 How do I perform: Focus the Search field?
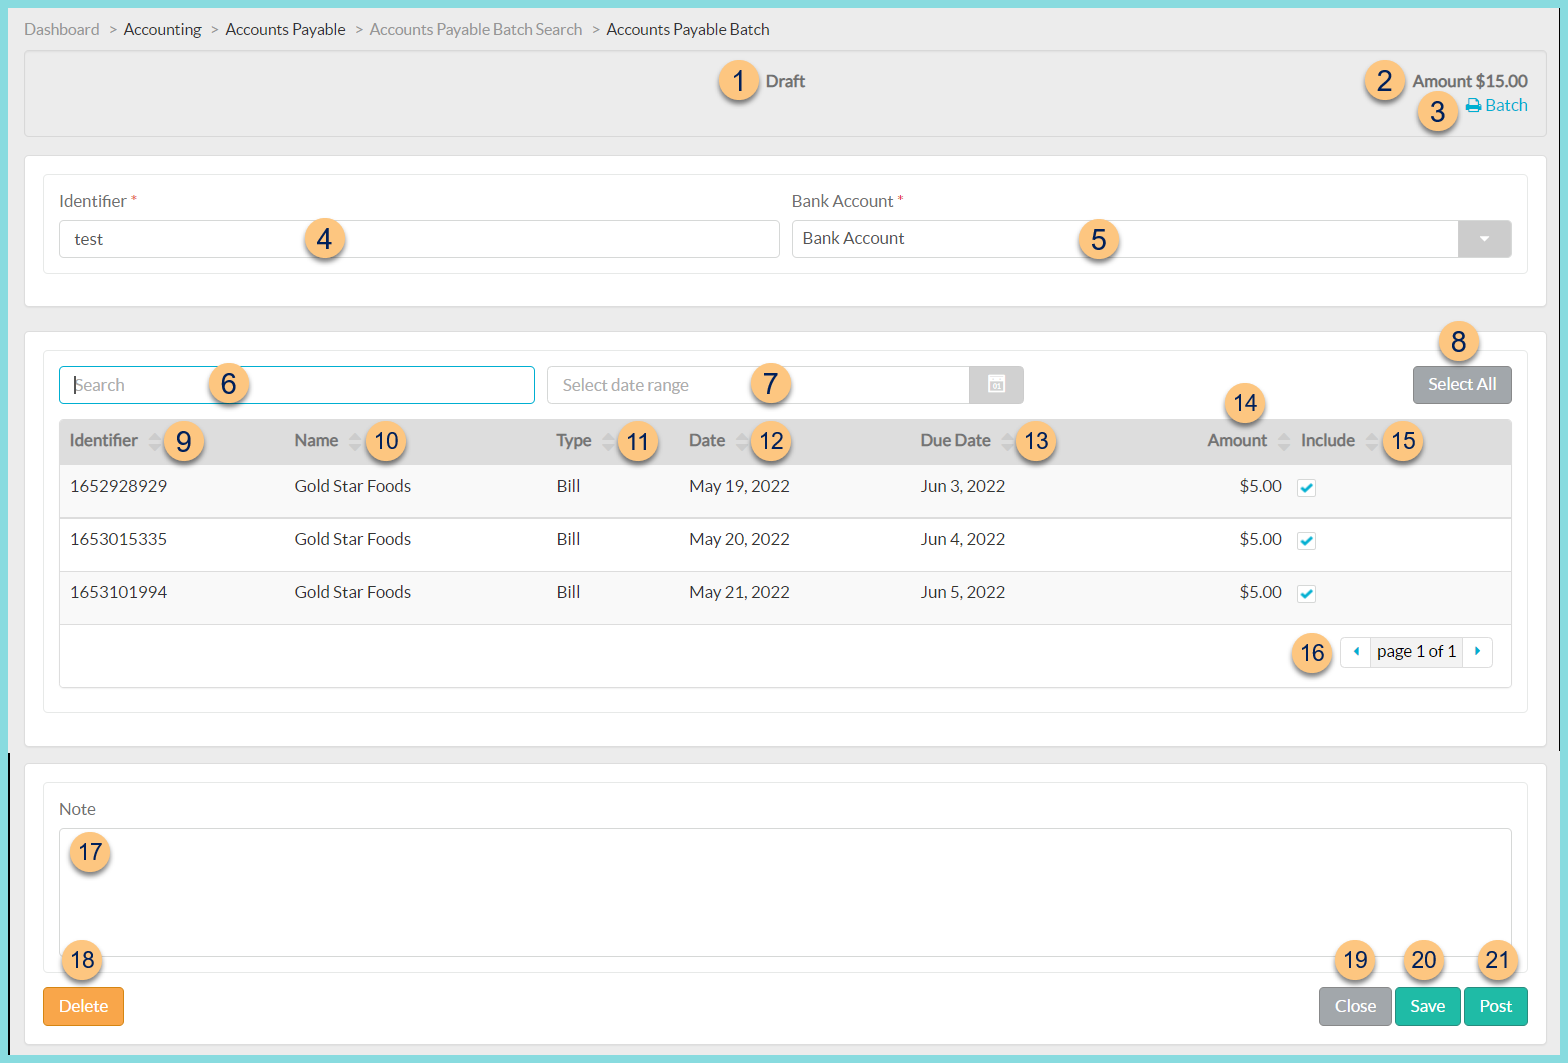pyautogui.click(x=297, y=385)
